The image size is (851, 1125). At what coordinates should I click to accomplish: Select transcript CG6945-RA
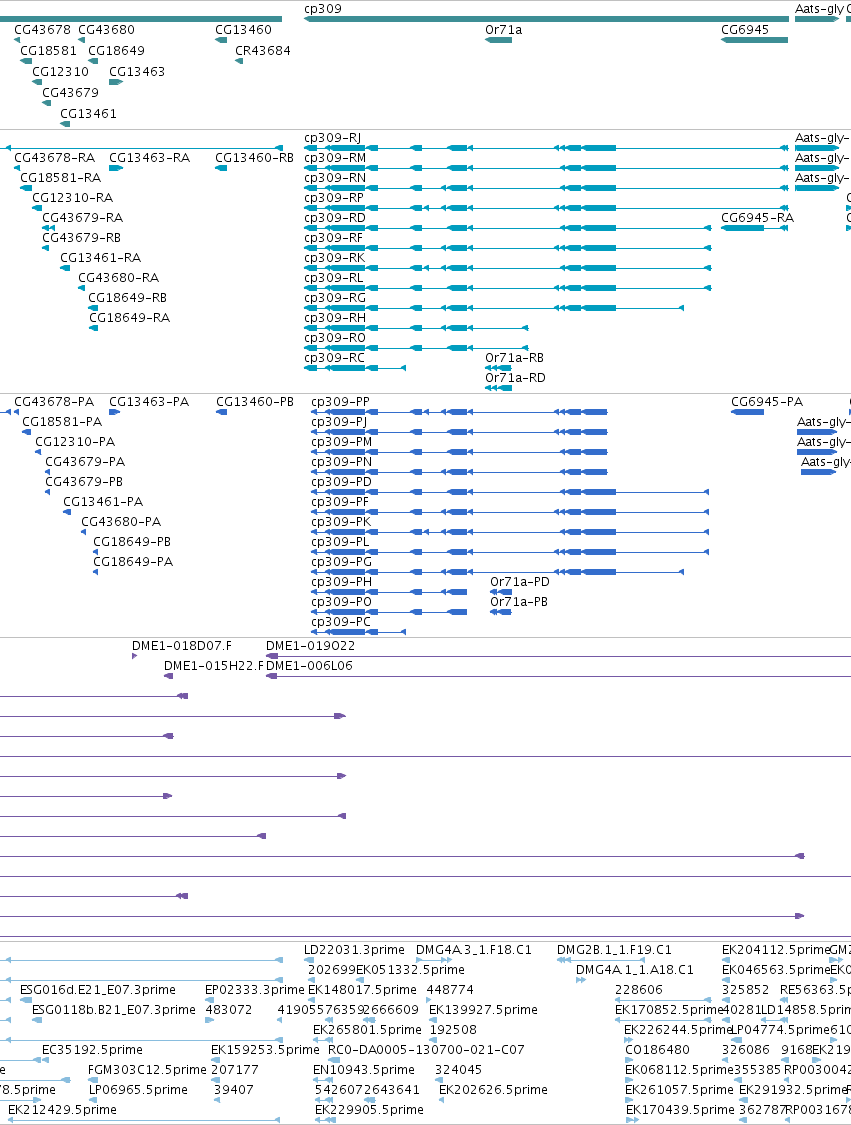point(758,217)
